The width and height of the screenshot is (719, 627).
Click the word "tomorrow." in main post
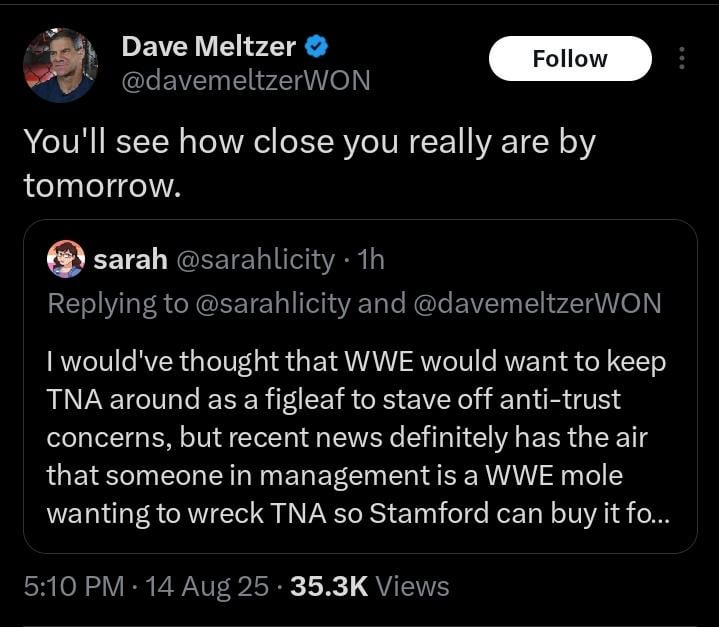[102, 185]
